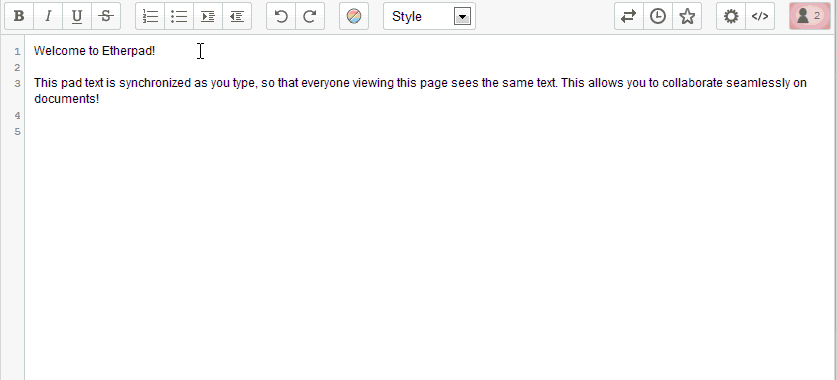Viewport: 837px width, 380px height.
Task: Open the Style dropdown
Action: click(429, 16)
